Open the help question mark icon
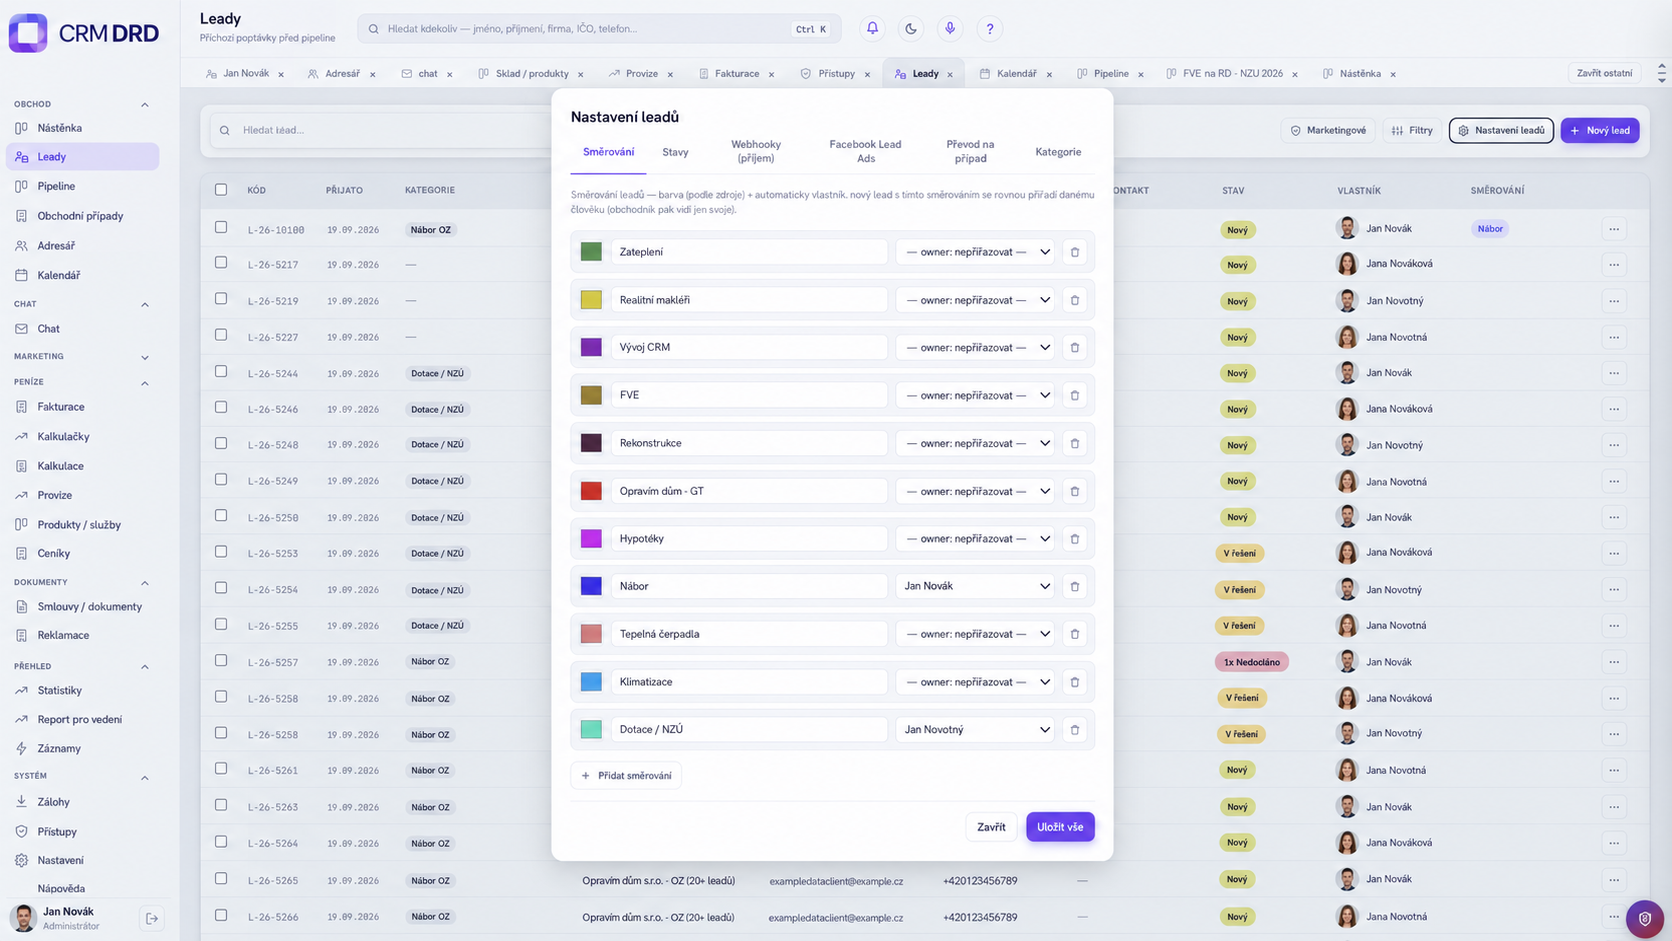The height and width of the screenshot is (941, 1672). [990, 29]
